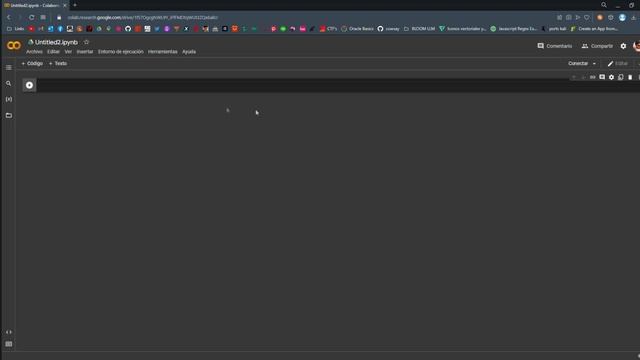Open browser tab search magnifier
The height and width of the screenshot is (360, 640).
(604, 5)
